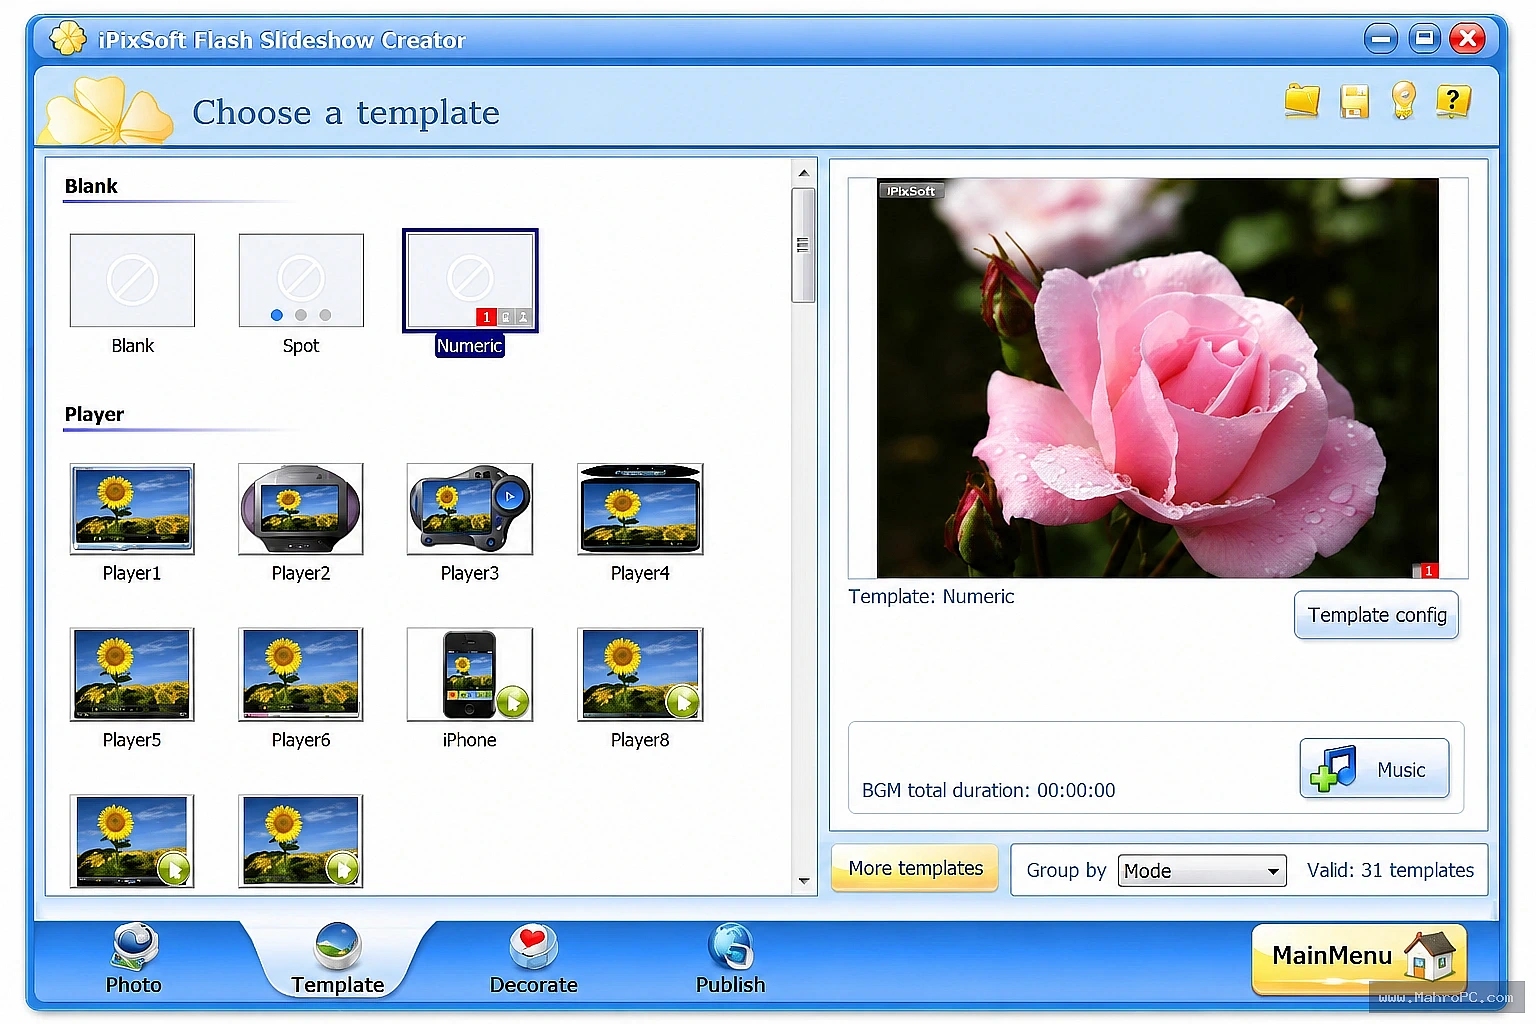Select the Blank template thumbnail
1536x1024 pixels.
(x=132, y=280)
